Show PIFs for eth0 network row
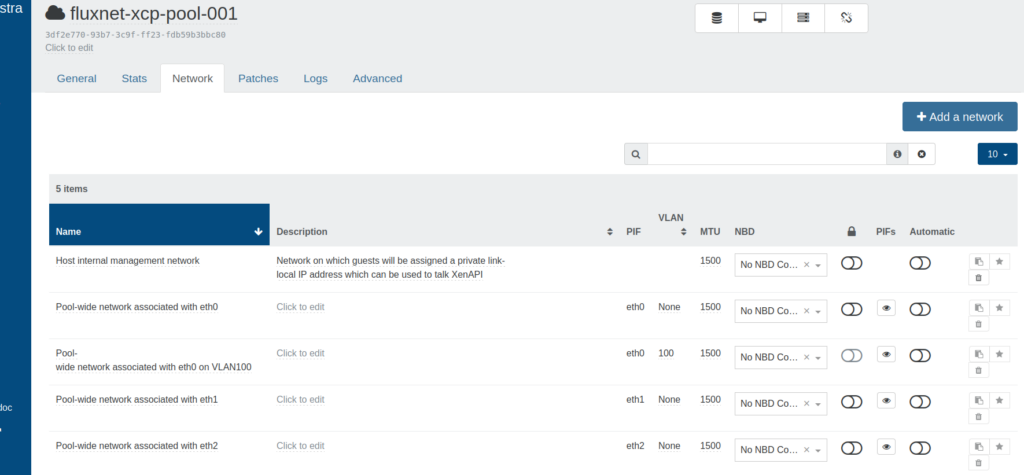 [x=885, y=309]
